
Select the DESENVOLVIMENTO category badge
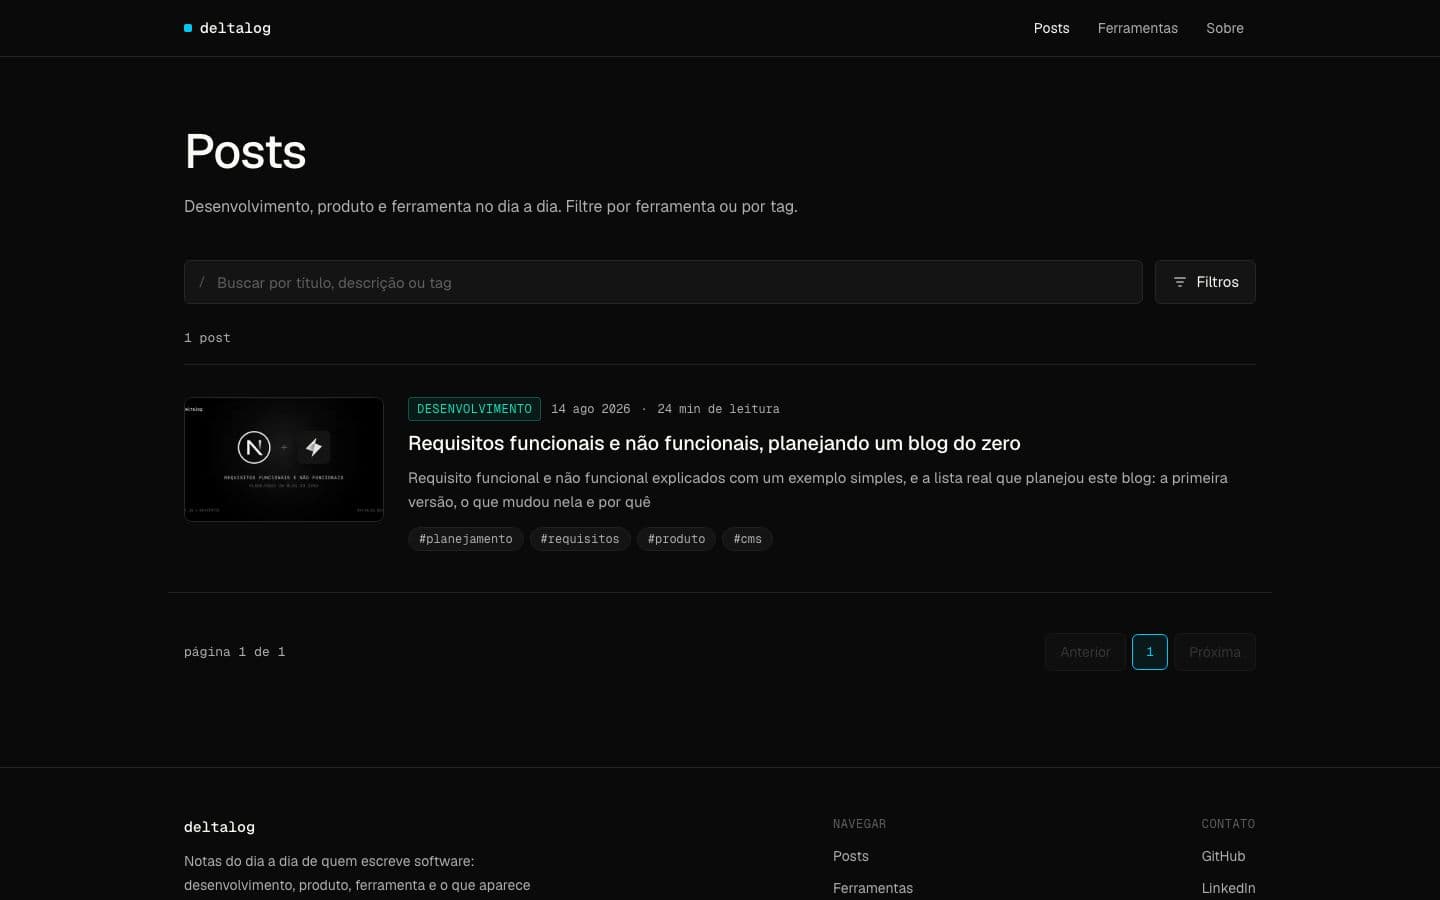click(x=474, y=409)
